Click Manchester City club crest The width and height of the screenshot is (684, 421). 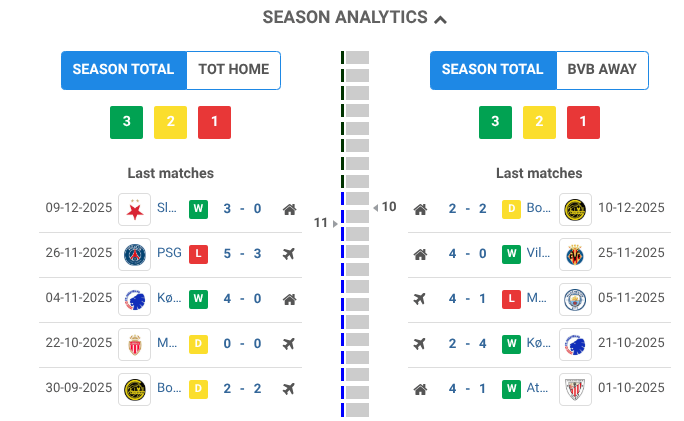575,299
